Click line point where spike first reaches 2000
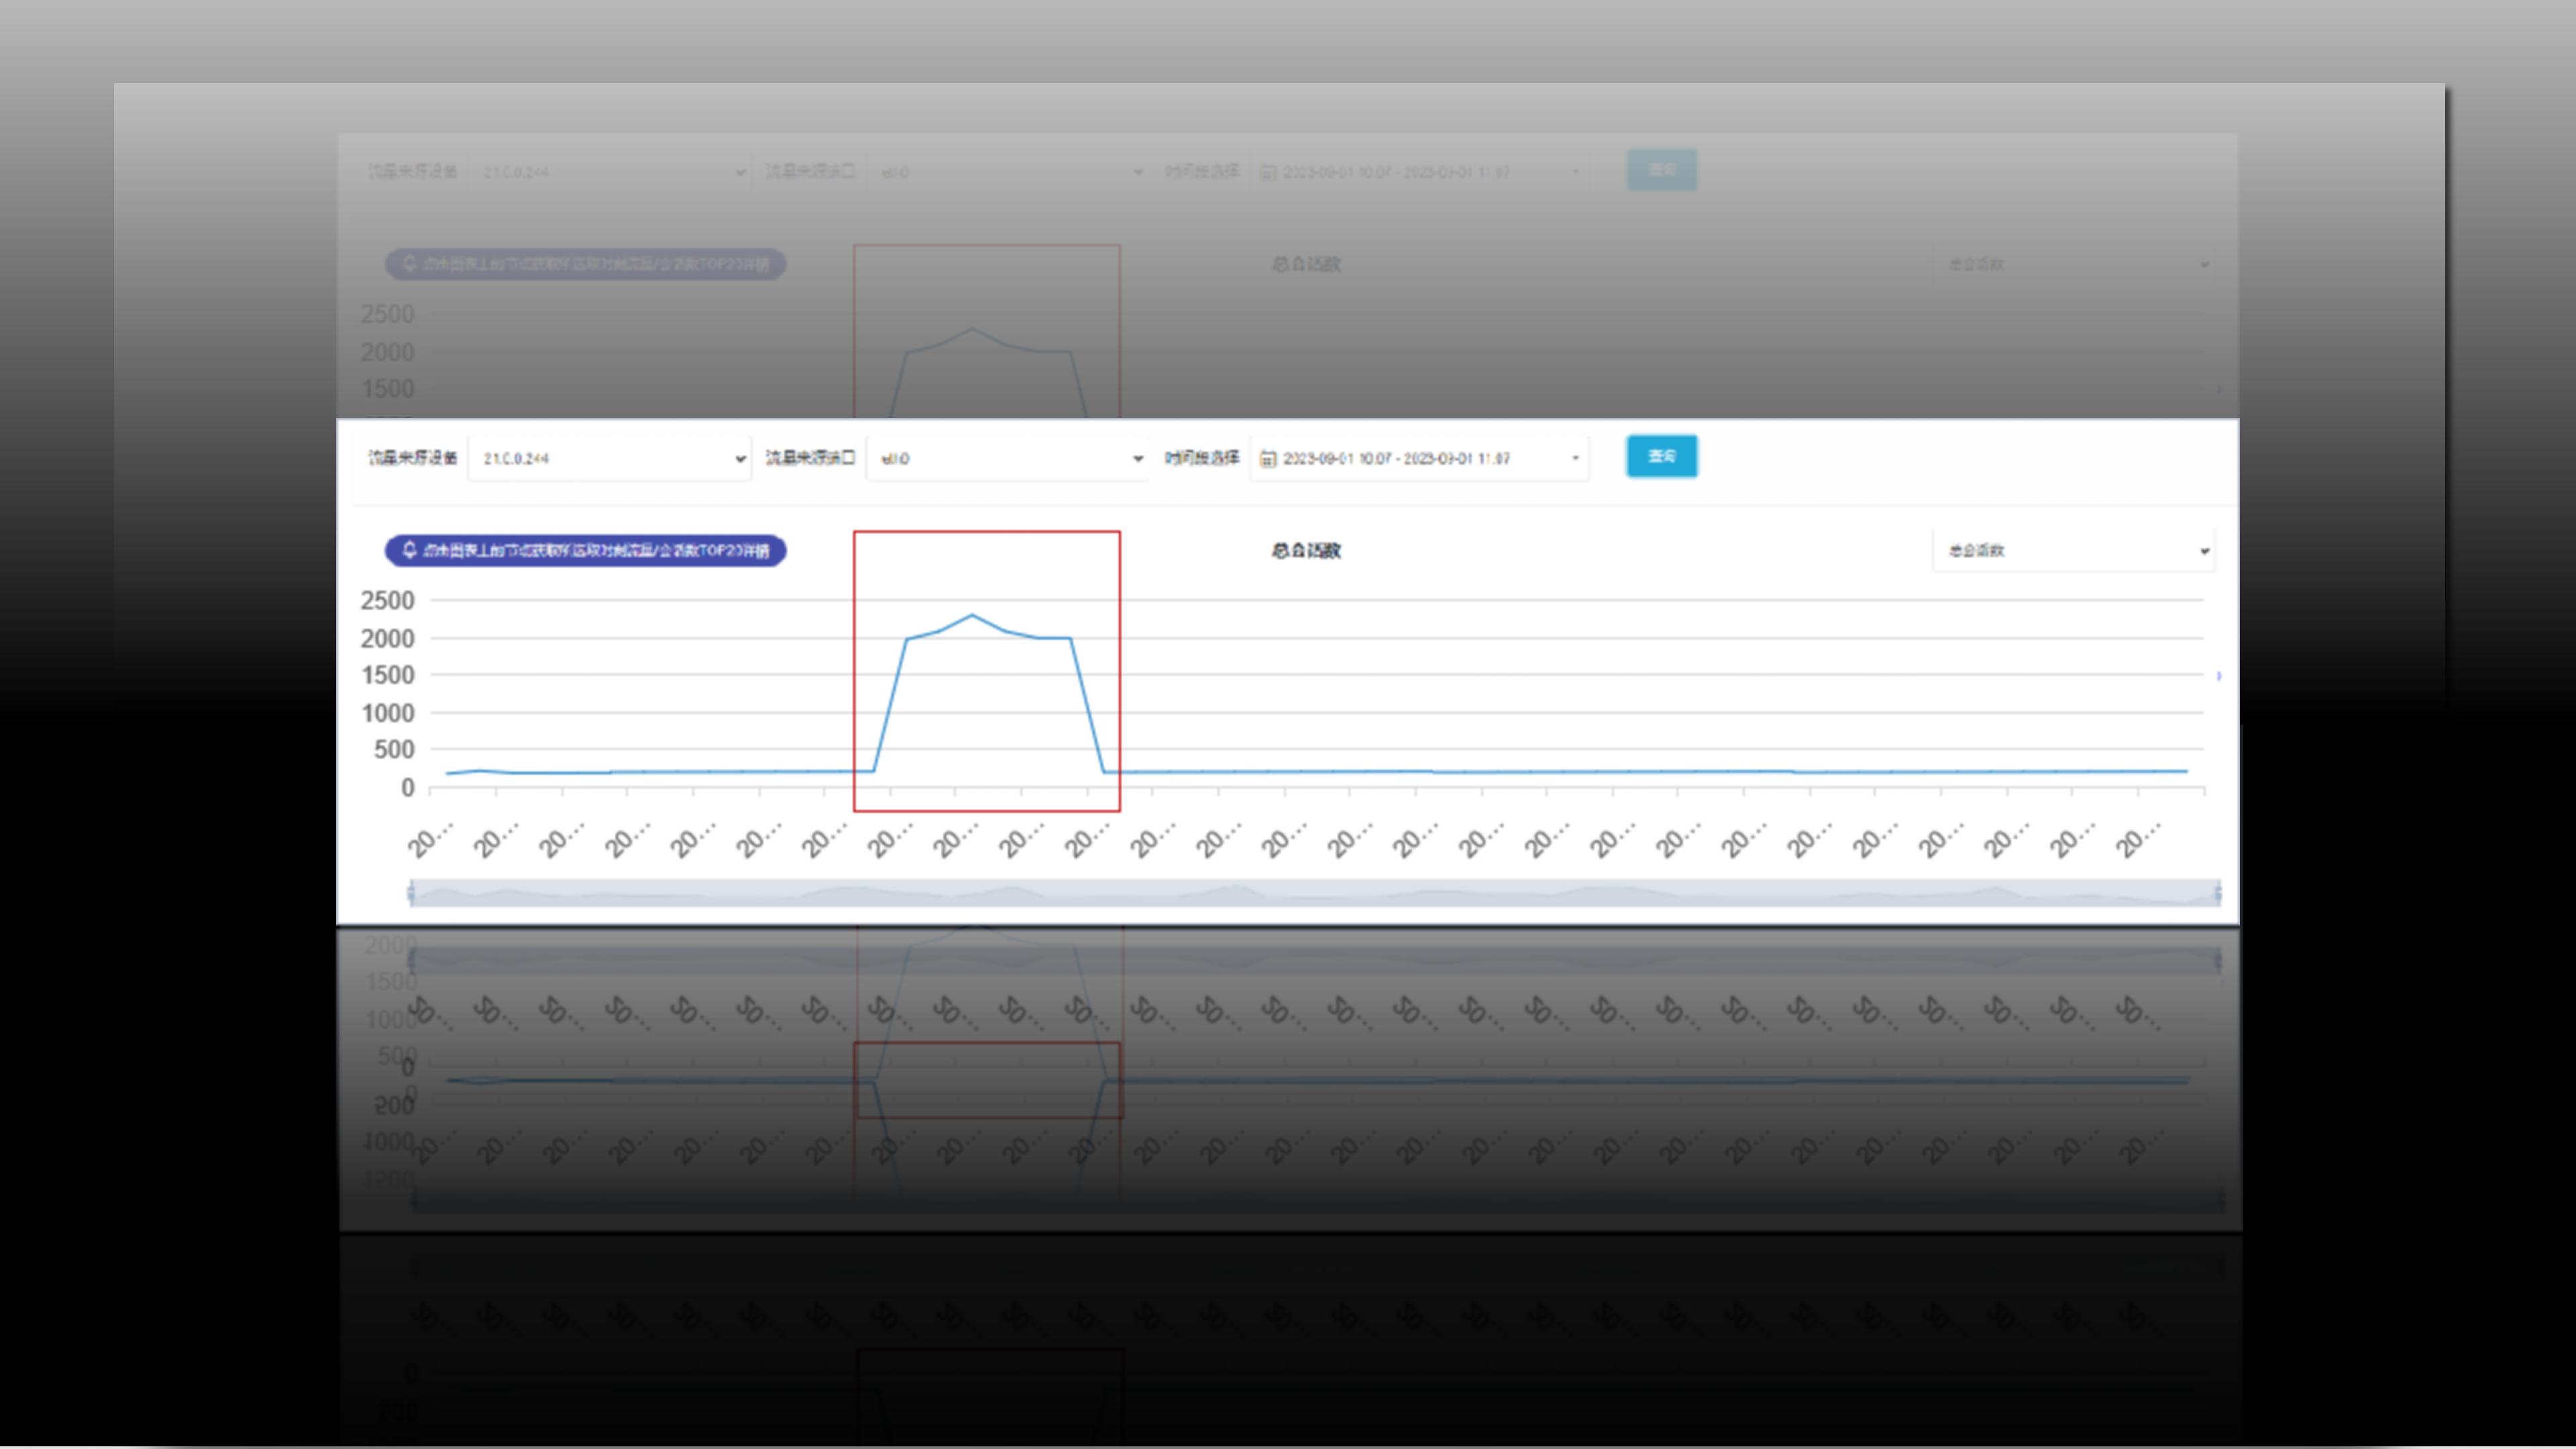Viewport: 2576px width, 1449px height. tap(906, 639)
